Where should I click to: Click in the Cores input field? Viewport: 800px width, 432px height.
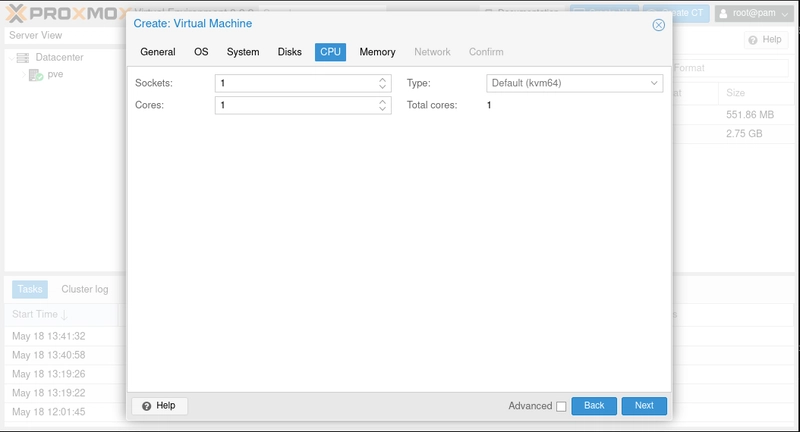(x=295, y=105)
